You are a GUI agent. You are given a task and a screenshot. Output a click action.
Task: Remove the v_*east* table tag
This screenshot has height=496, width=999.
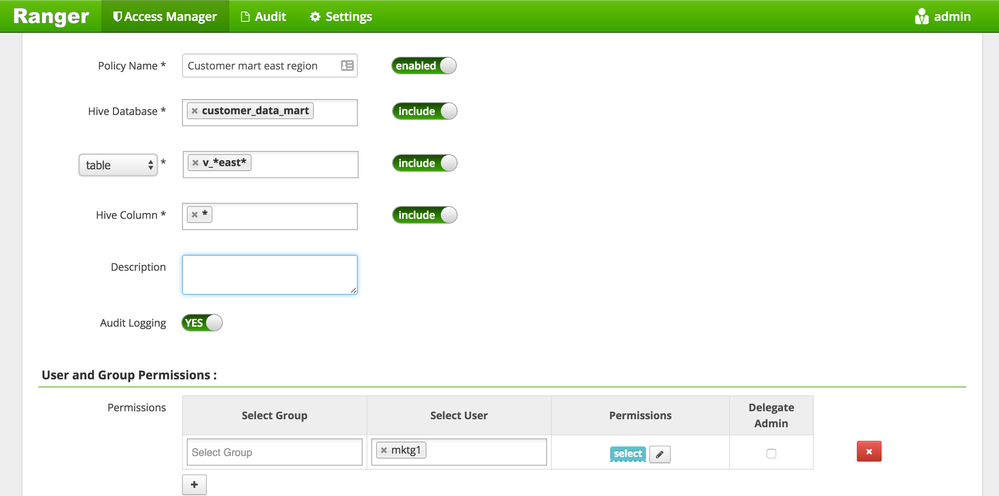point(195,163)
